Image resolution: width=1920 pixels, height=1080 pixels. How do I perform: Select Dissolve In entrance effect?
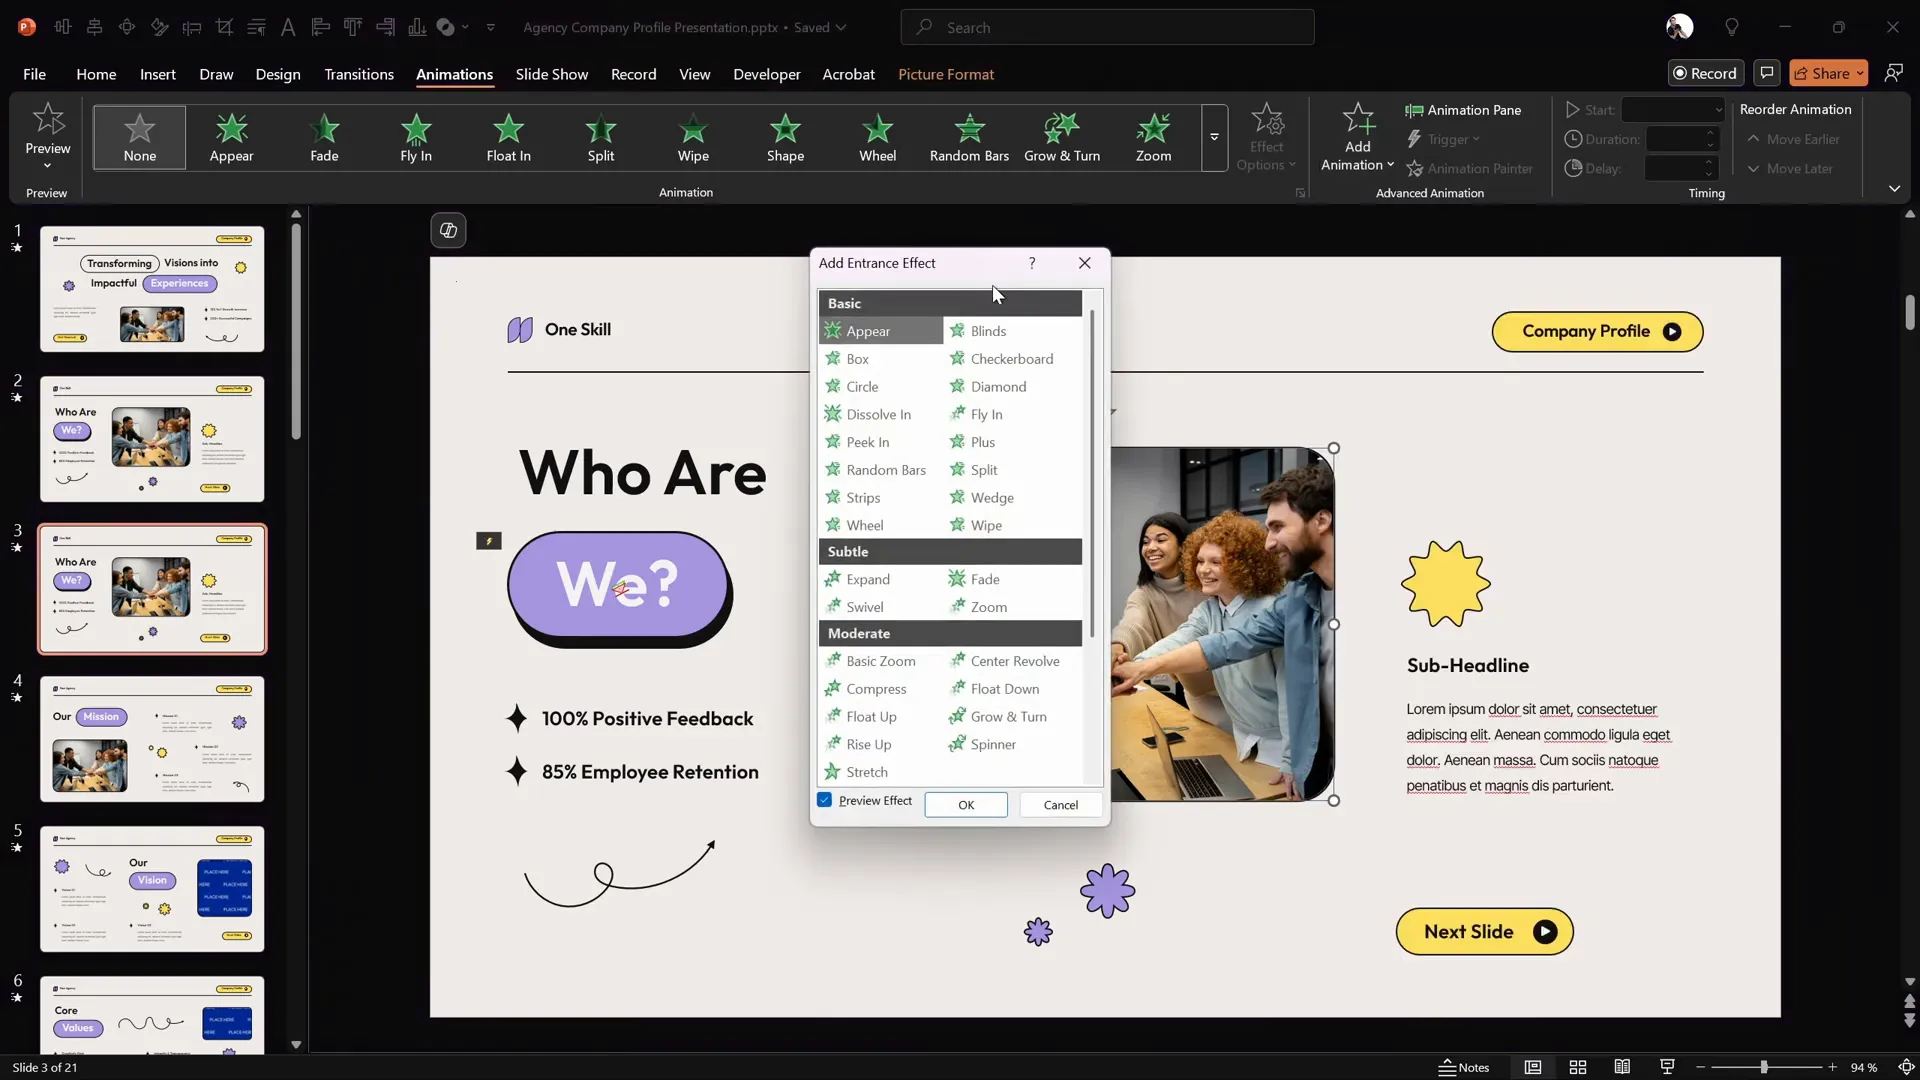click(x=878, y=414)
